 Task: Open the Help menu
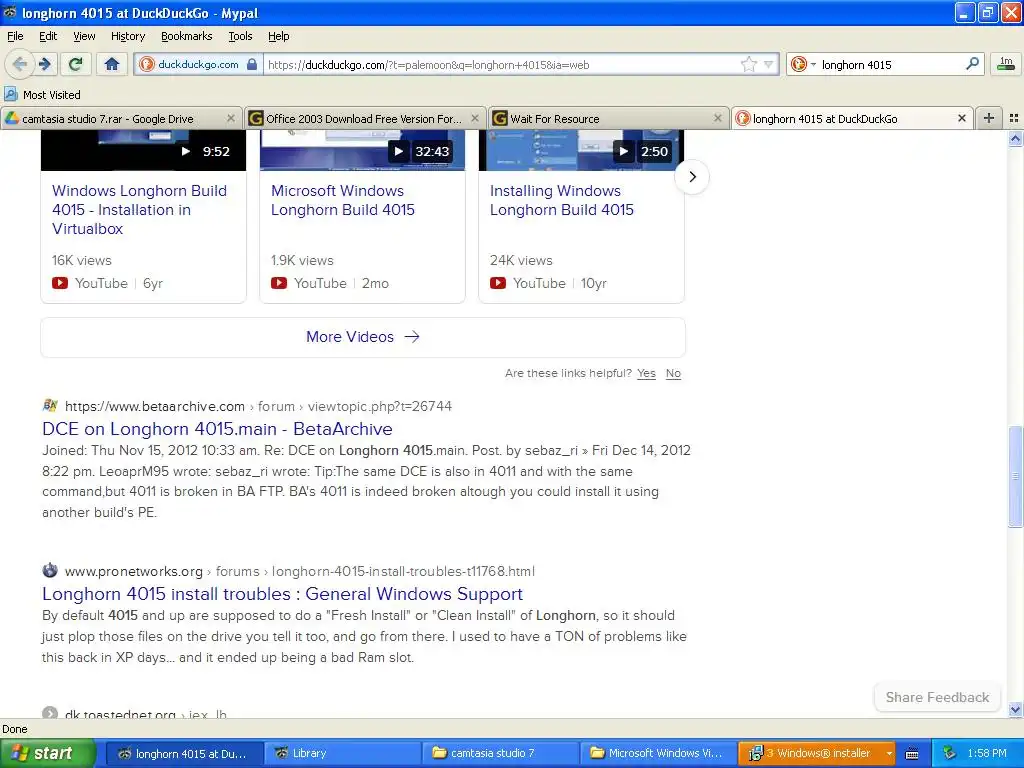(x=279, y=36)
